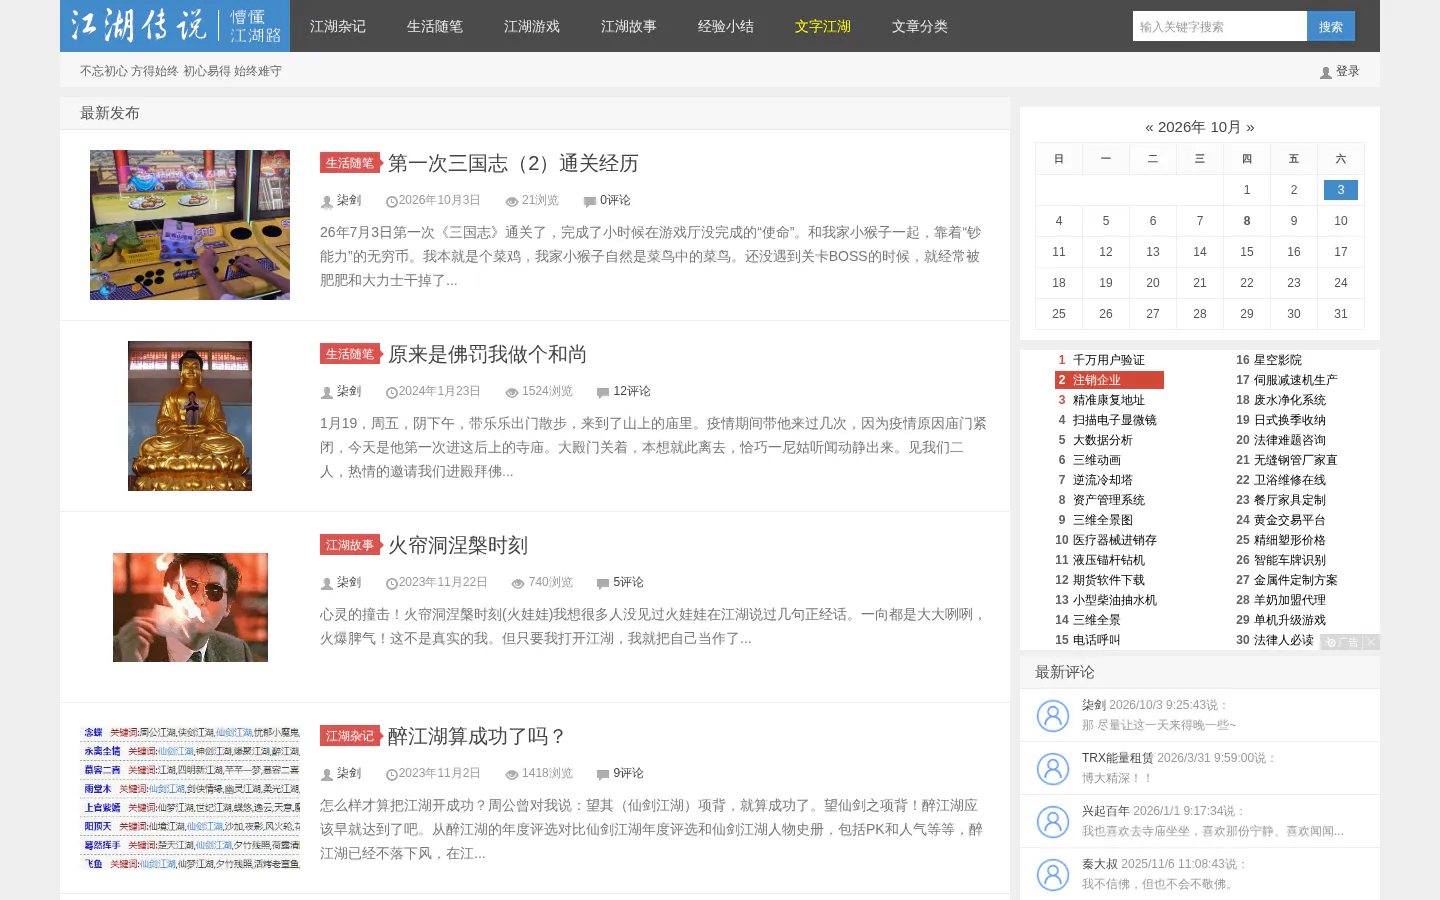The height and width of the screenshot is (900, 1440).
Task: Click avatar icon of commenter TRX能量租赁
Action: 1052,768
